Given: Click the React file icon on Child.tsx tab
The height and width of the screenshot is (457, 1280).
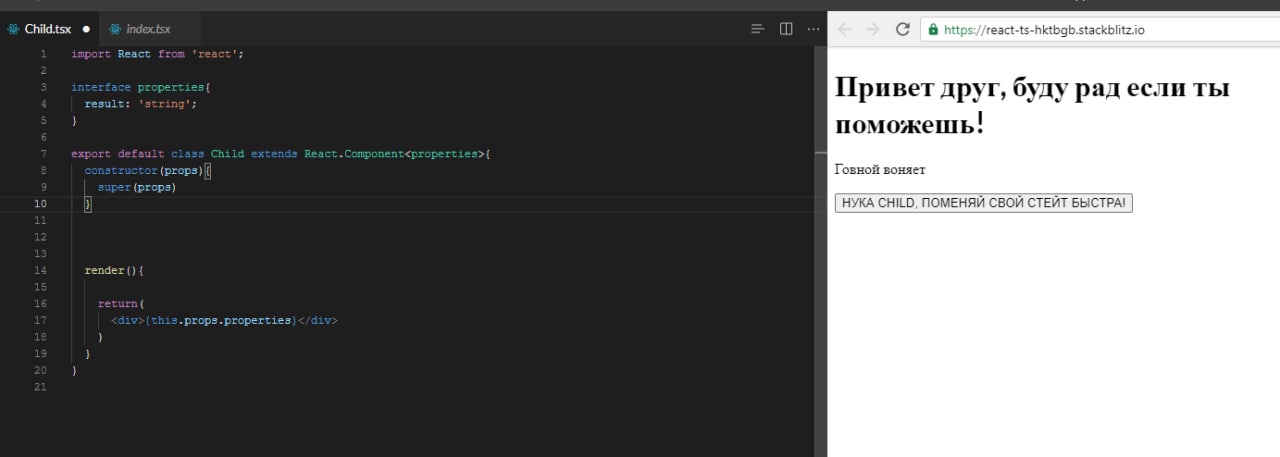Looking at the screenshot, I should 13,29.
